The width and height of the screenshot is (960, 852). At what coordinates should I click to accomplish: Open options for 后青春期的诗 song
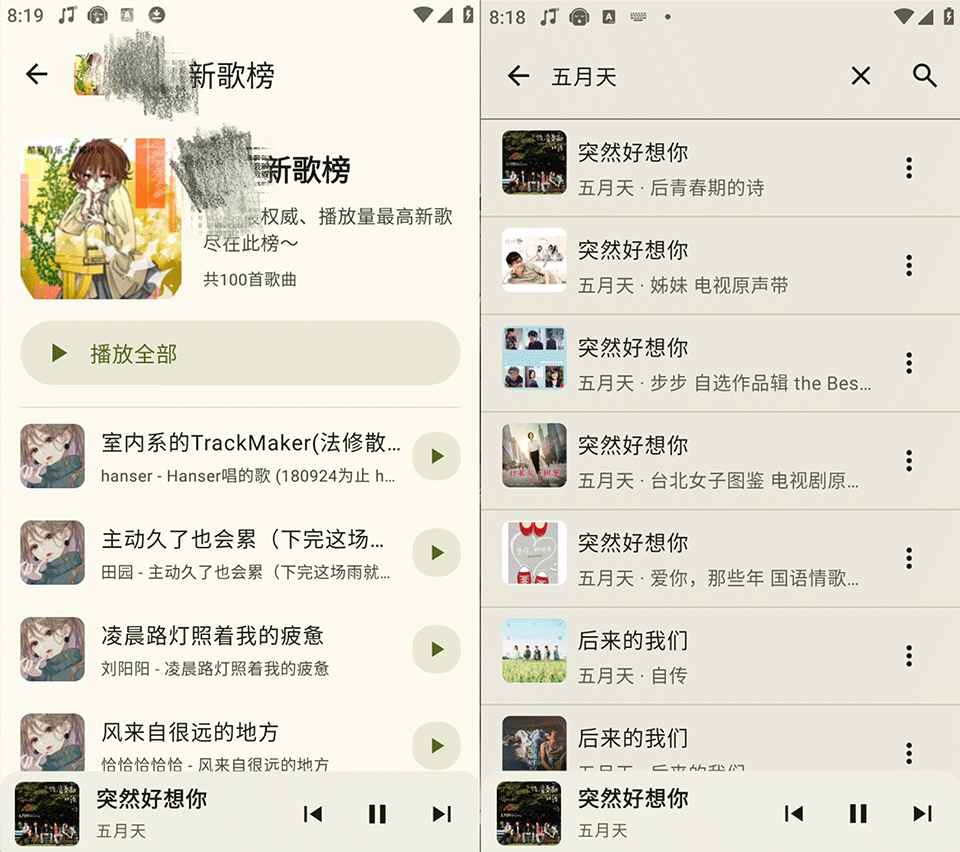point(909,168)
